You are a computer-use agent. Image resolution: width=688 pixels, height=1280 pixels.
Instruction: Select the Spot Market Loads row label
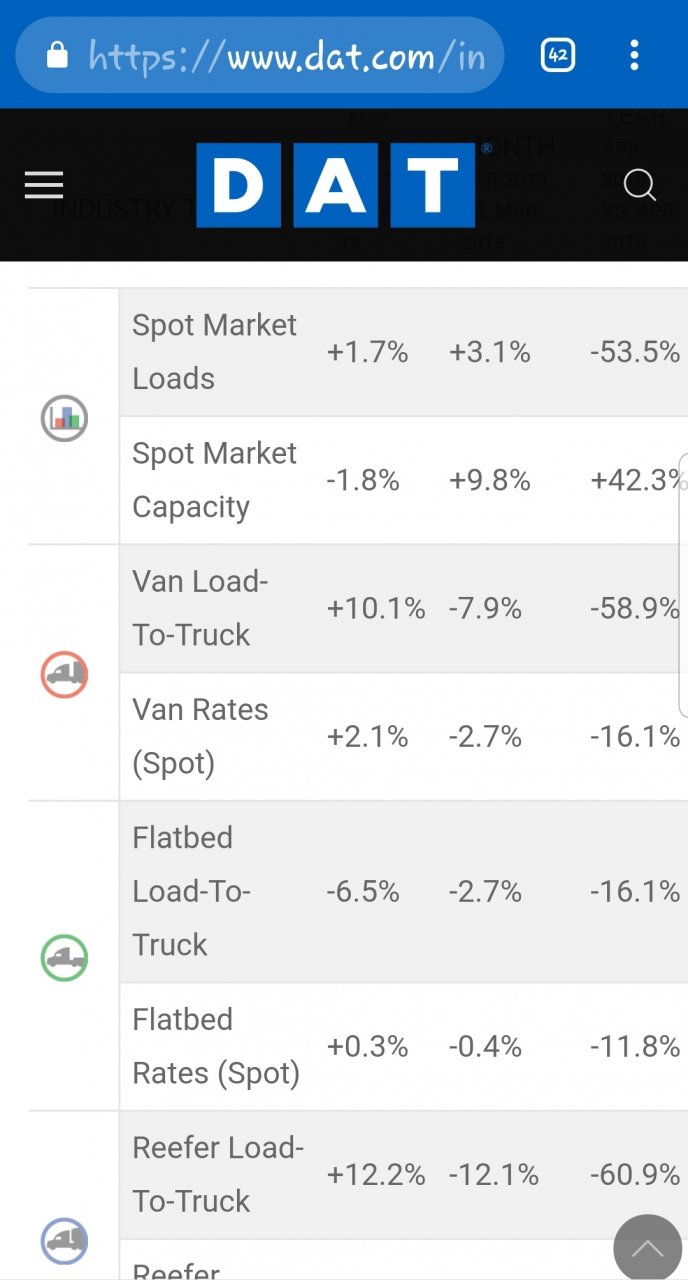[214, 352]
